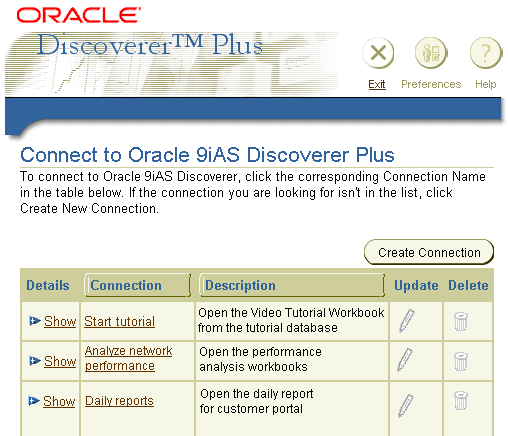The width and height of the screenshot is (508, 436).
Task: Click the Create Connection button
Action: [x=429, y=252]
